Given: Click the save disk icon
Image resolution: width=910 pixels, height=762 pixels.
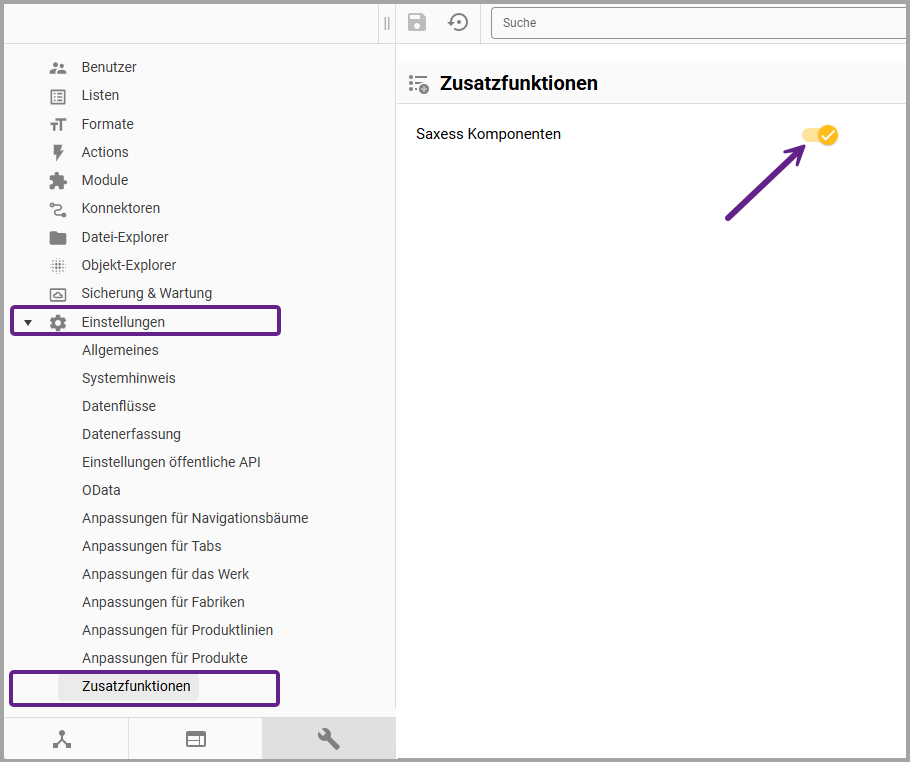Looking at the screenshot, I should [417, 23].
